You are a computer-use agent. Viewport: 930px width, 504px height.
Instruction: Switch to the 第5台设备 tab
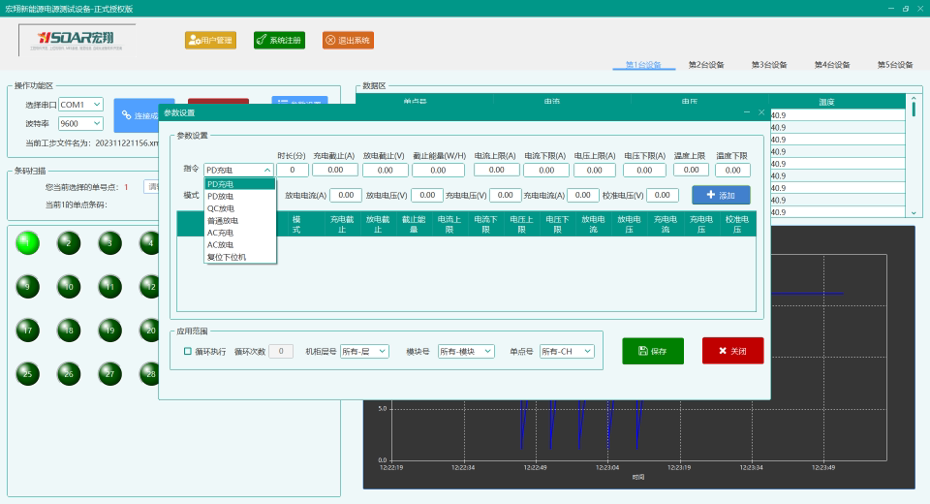tap(895, 65)
